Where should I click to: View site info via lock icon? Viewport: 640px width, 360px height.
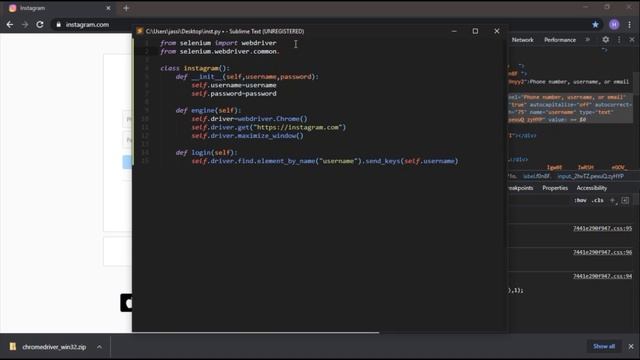[x=58, y=24]
